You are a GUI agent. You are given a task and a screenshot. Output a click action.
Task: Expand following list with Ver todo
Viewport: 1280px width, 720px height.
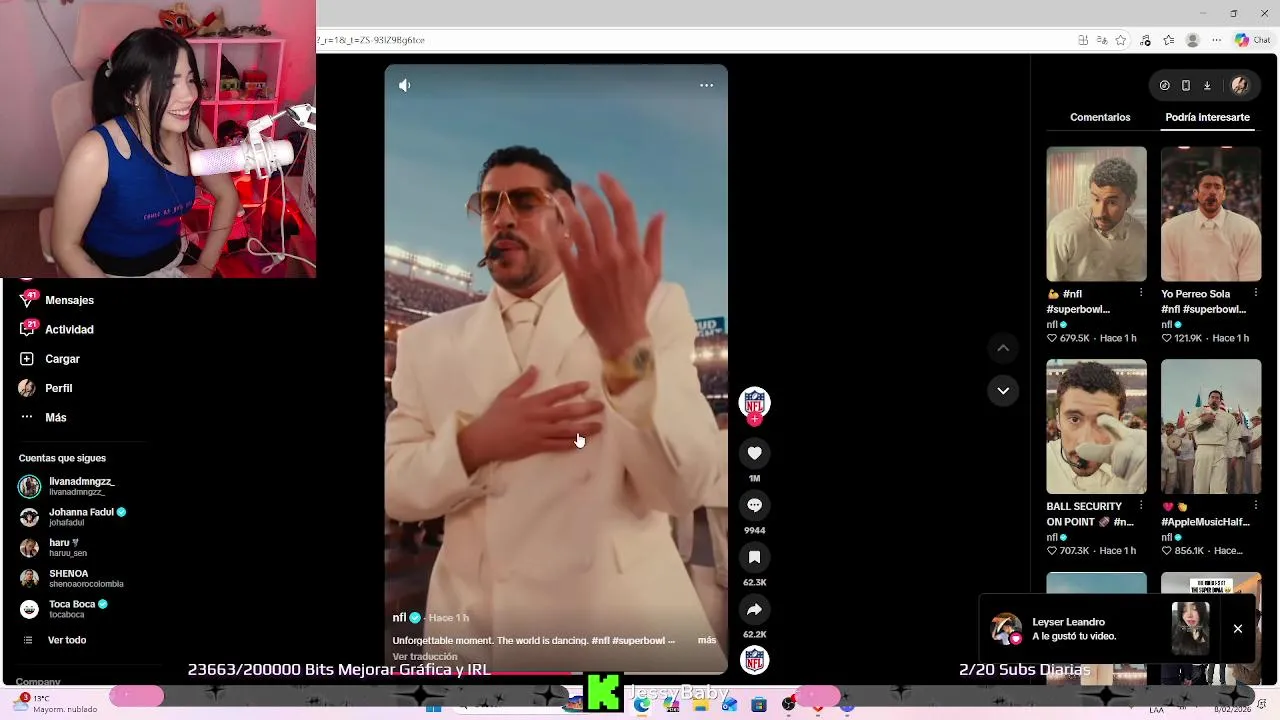click(x=67, y=640)
